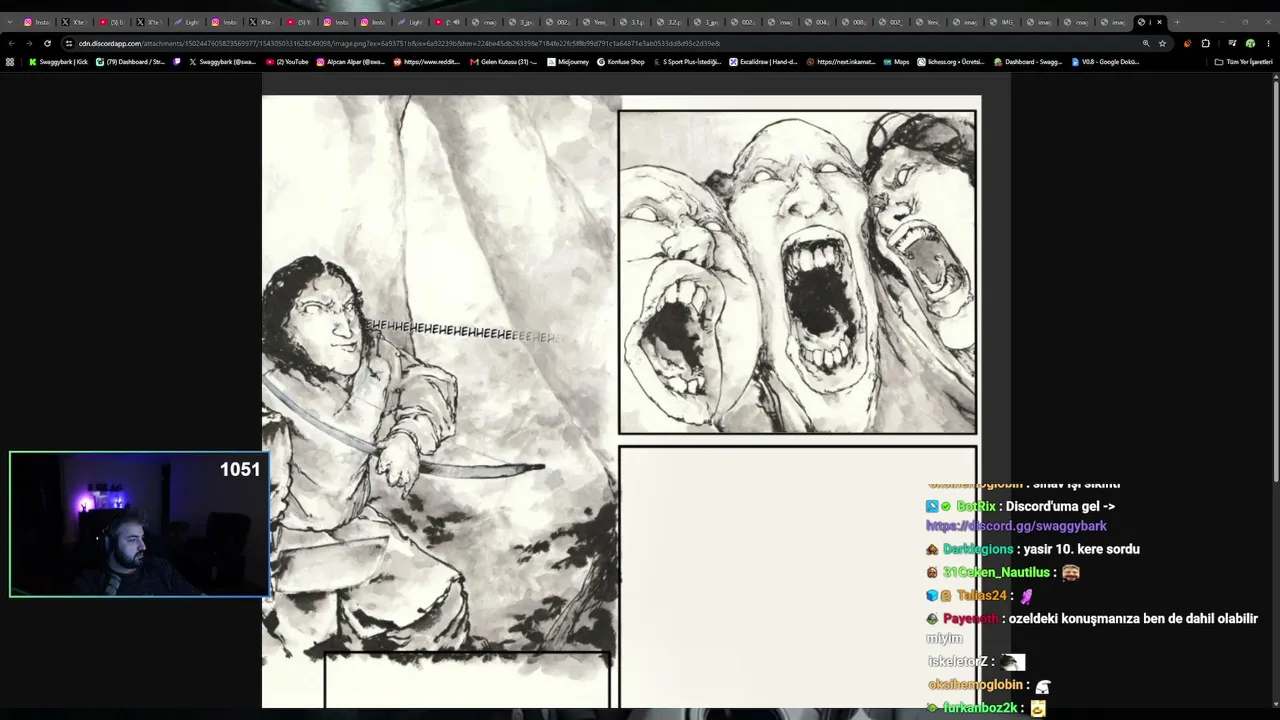Click the Payenoth username in chat
The image size is (1280, 720).
[971, 619]
